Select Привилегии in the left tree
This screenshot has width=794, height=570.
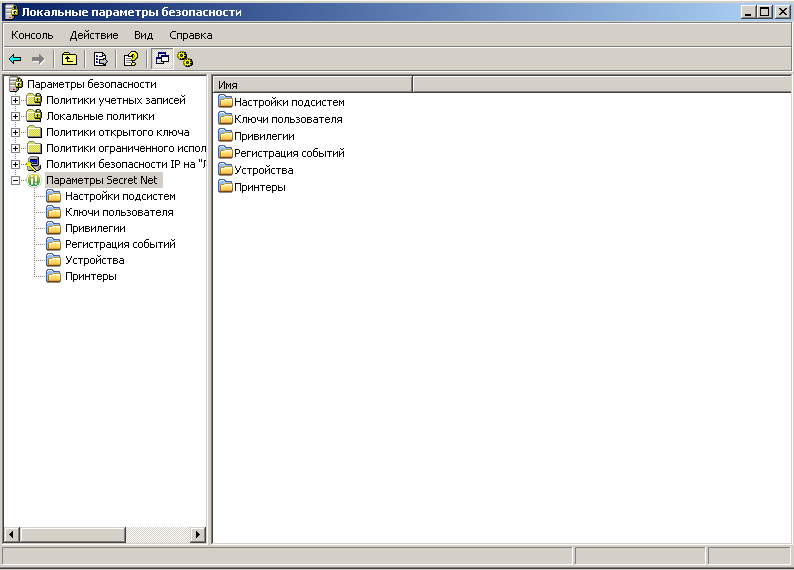(x=95, y=228)
